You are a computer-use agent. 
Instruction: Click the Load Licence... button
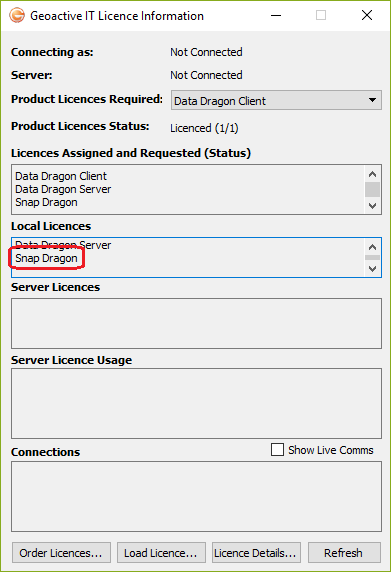(x=161, y=553)
